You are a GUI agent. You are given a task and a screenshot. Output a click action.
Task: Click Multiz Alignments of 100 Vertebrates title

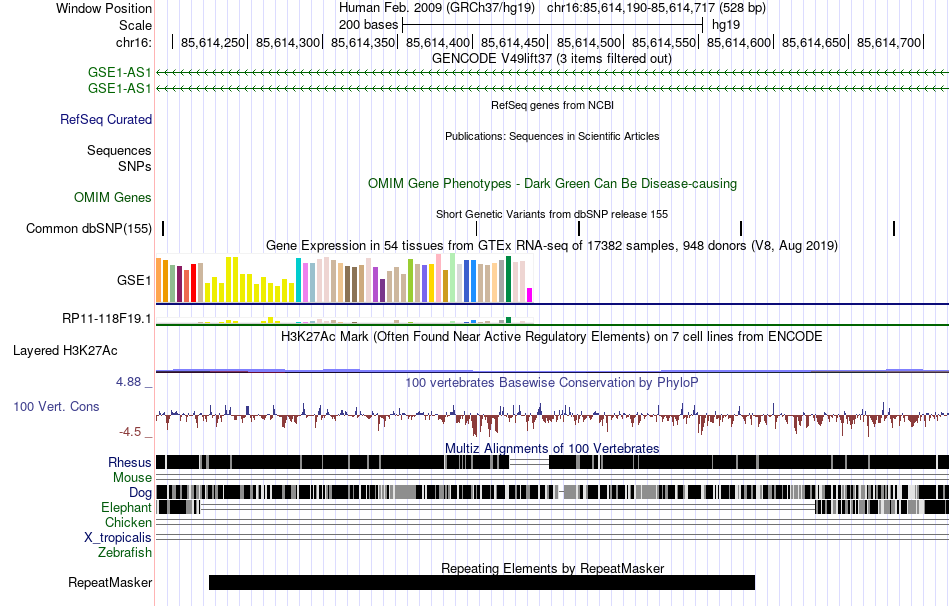552,448
